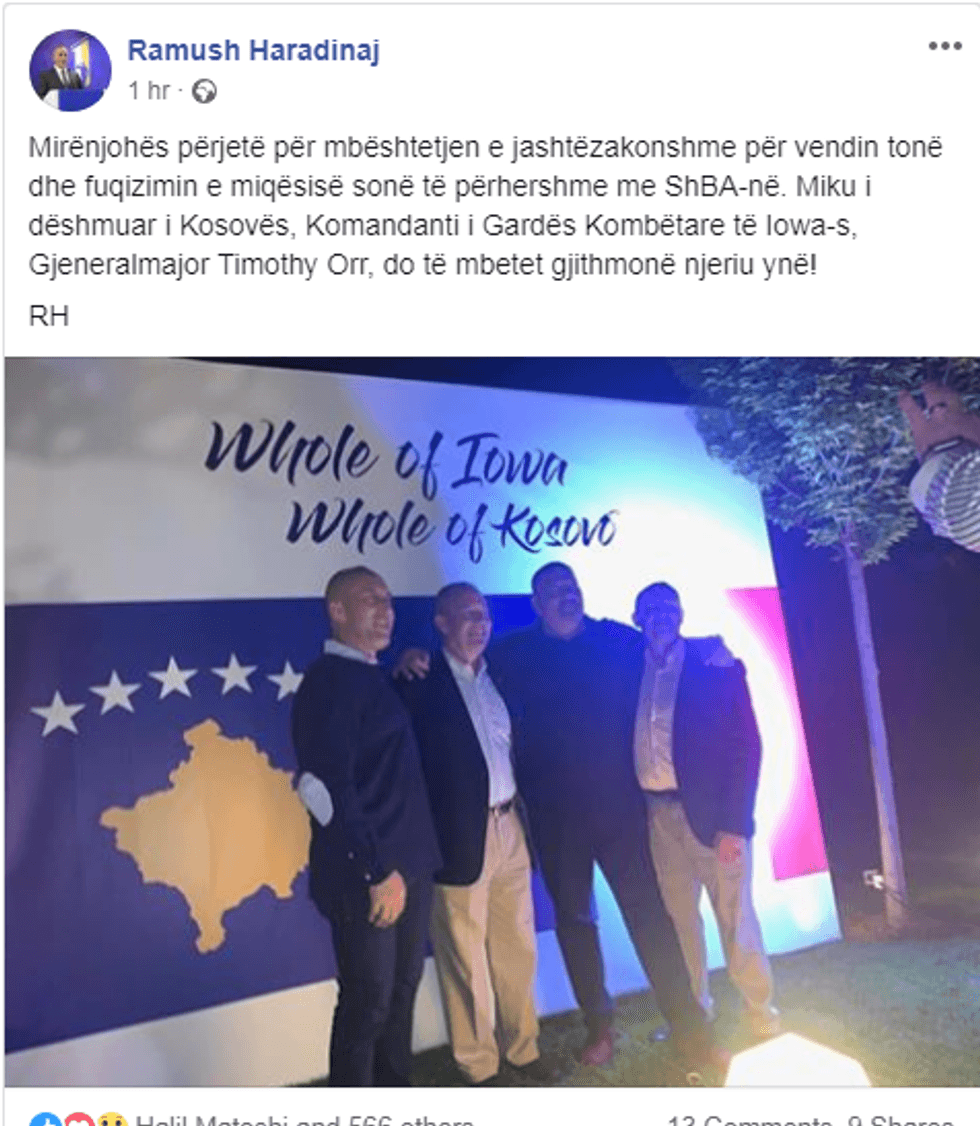Viewport: 980px width, 1126px height.
Task: Click the public globe privacy icon
Action: coord(205,91)
